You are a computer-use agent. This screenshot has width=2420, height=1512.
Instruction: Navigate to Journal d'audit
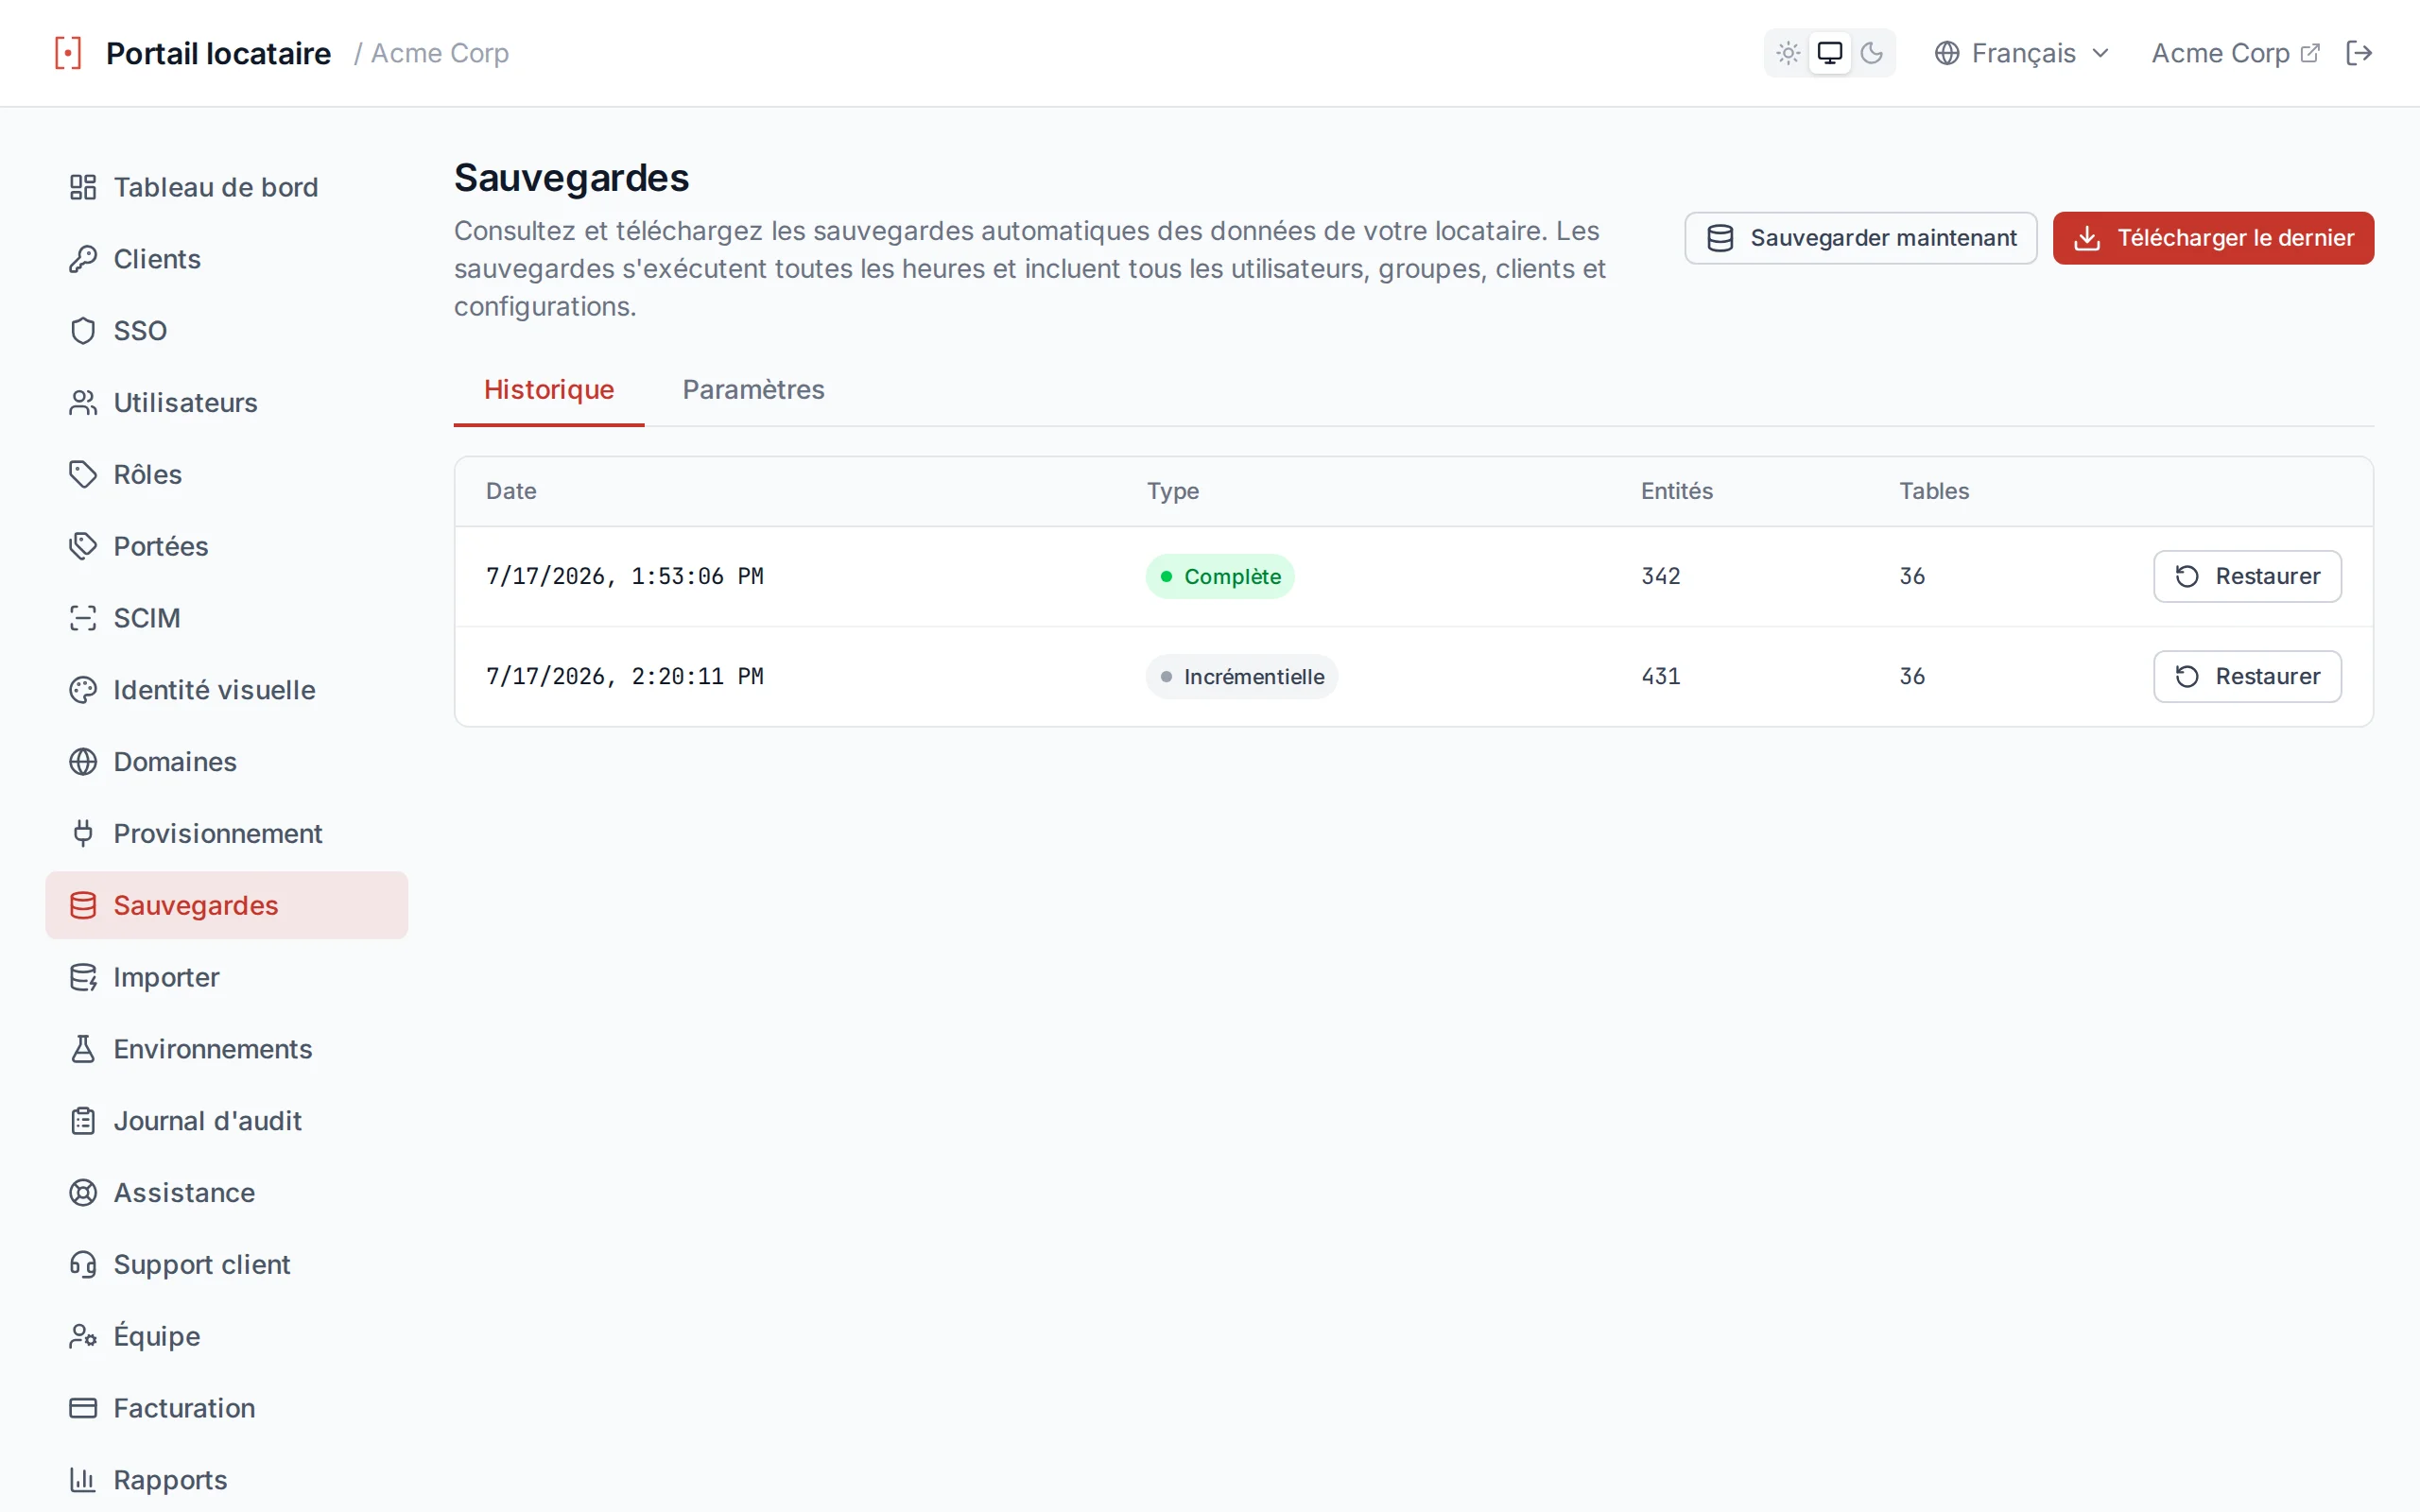(226, 1121)
